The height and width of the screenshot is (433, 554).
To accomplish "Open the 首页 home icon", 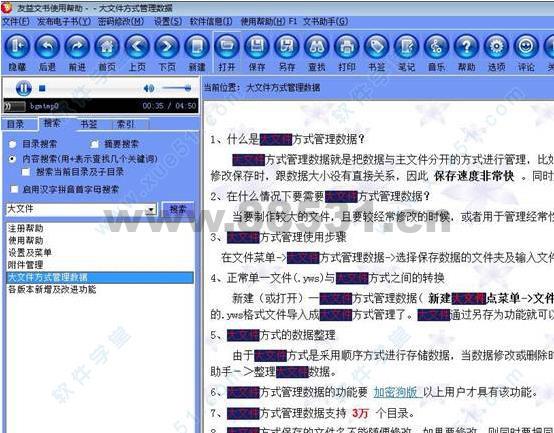I will click(x=107, y=46).
